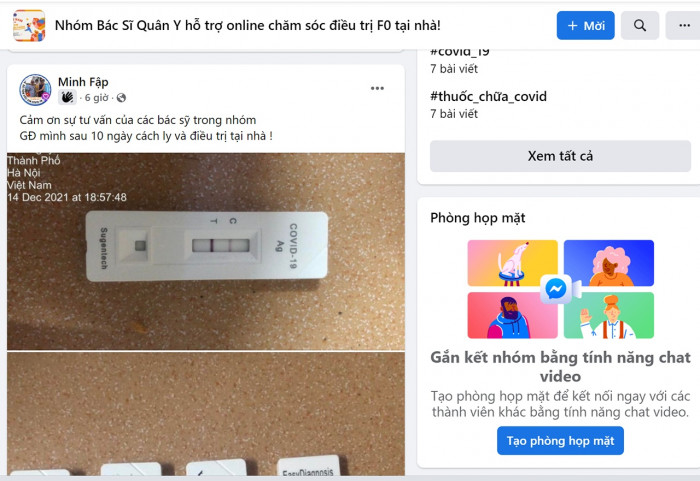Click the dog illustration room tile

tap(512, 263)
